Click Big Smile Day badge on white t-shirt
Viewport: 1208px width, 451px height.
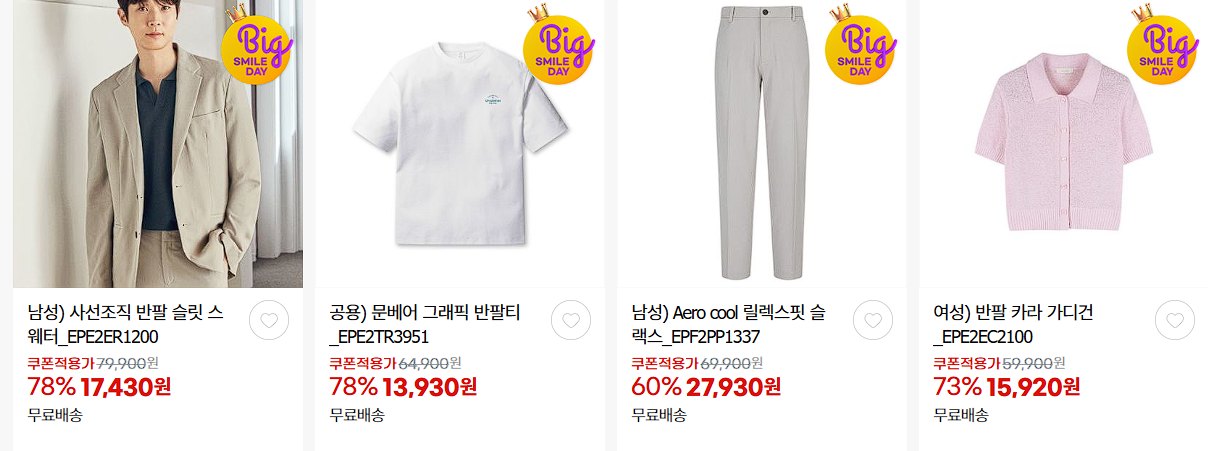point(558,46)
